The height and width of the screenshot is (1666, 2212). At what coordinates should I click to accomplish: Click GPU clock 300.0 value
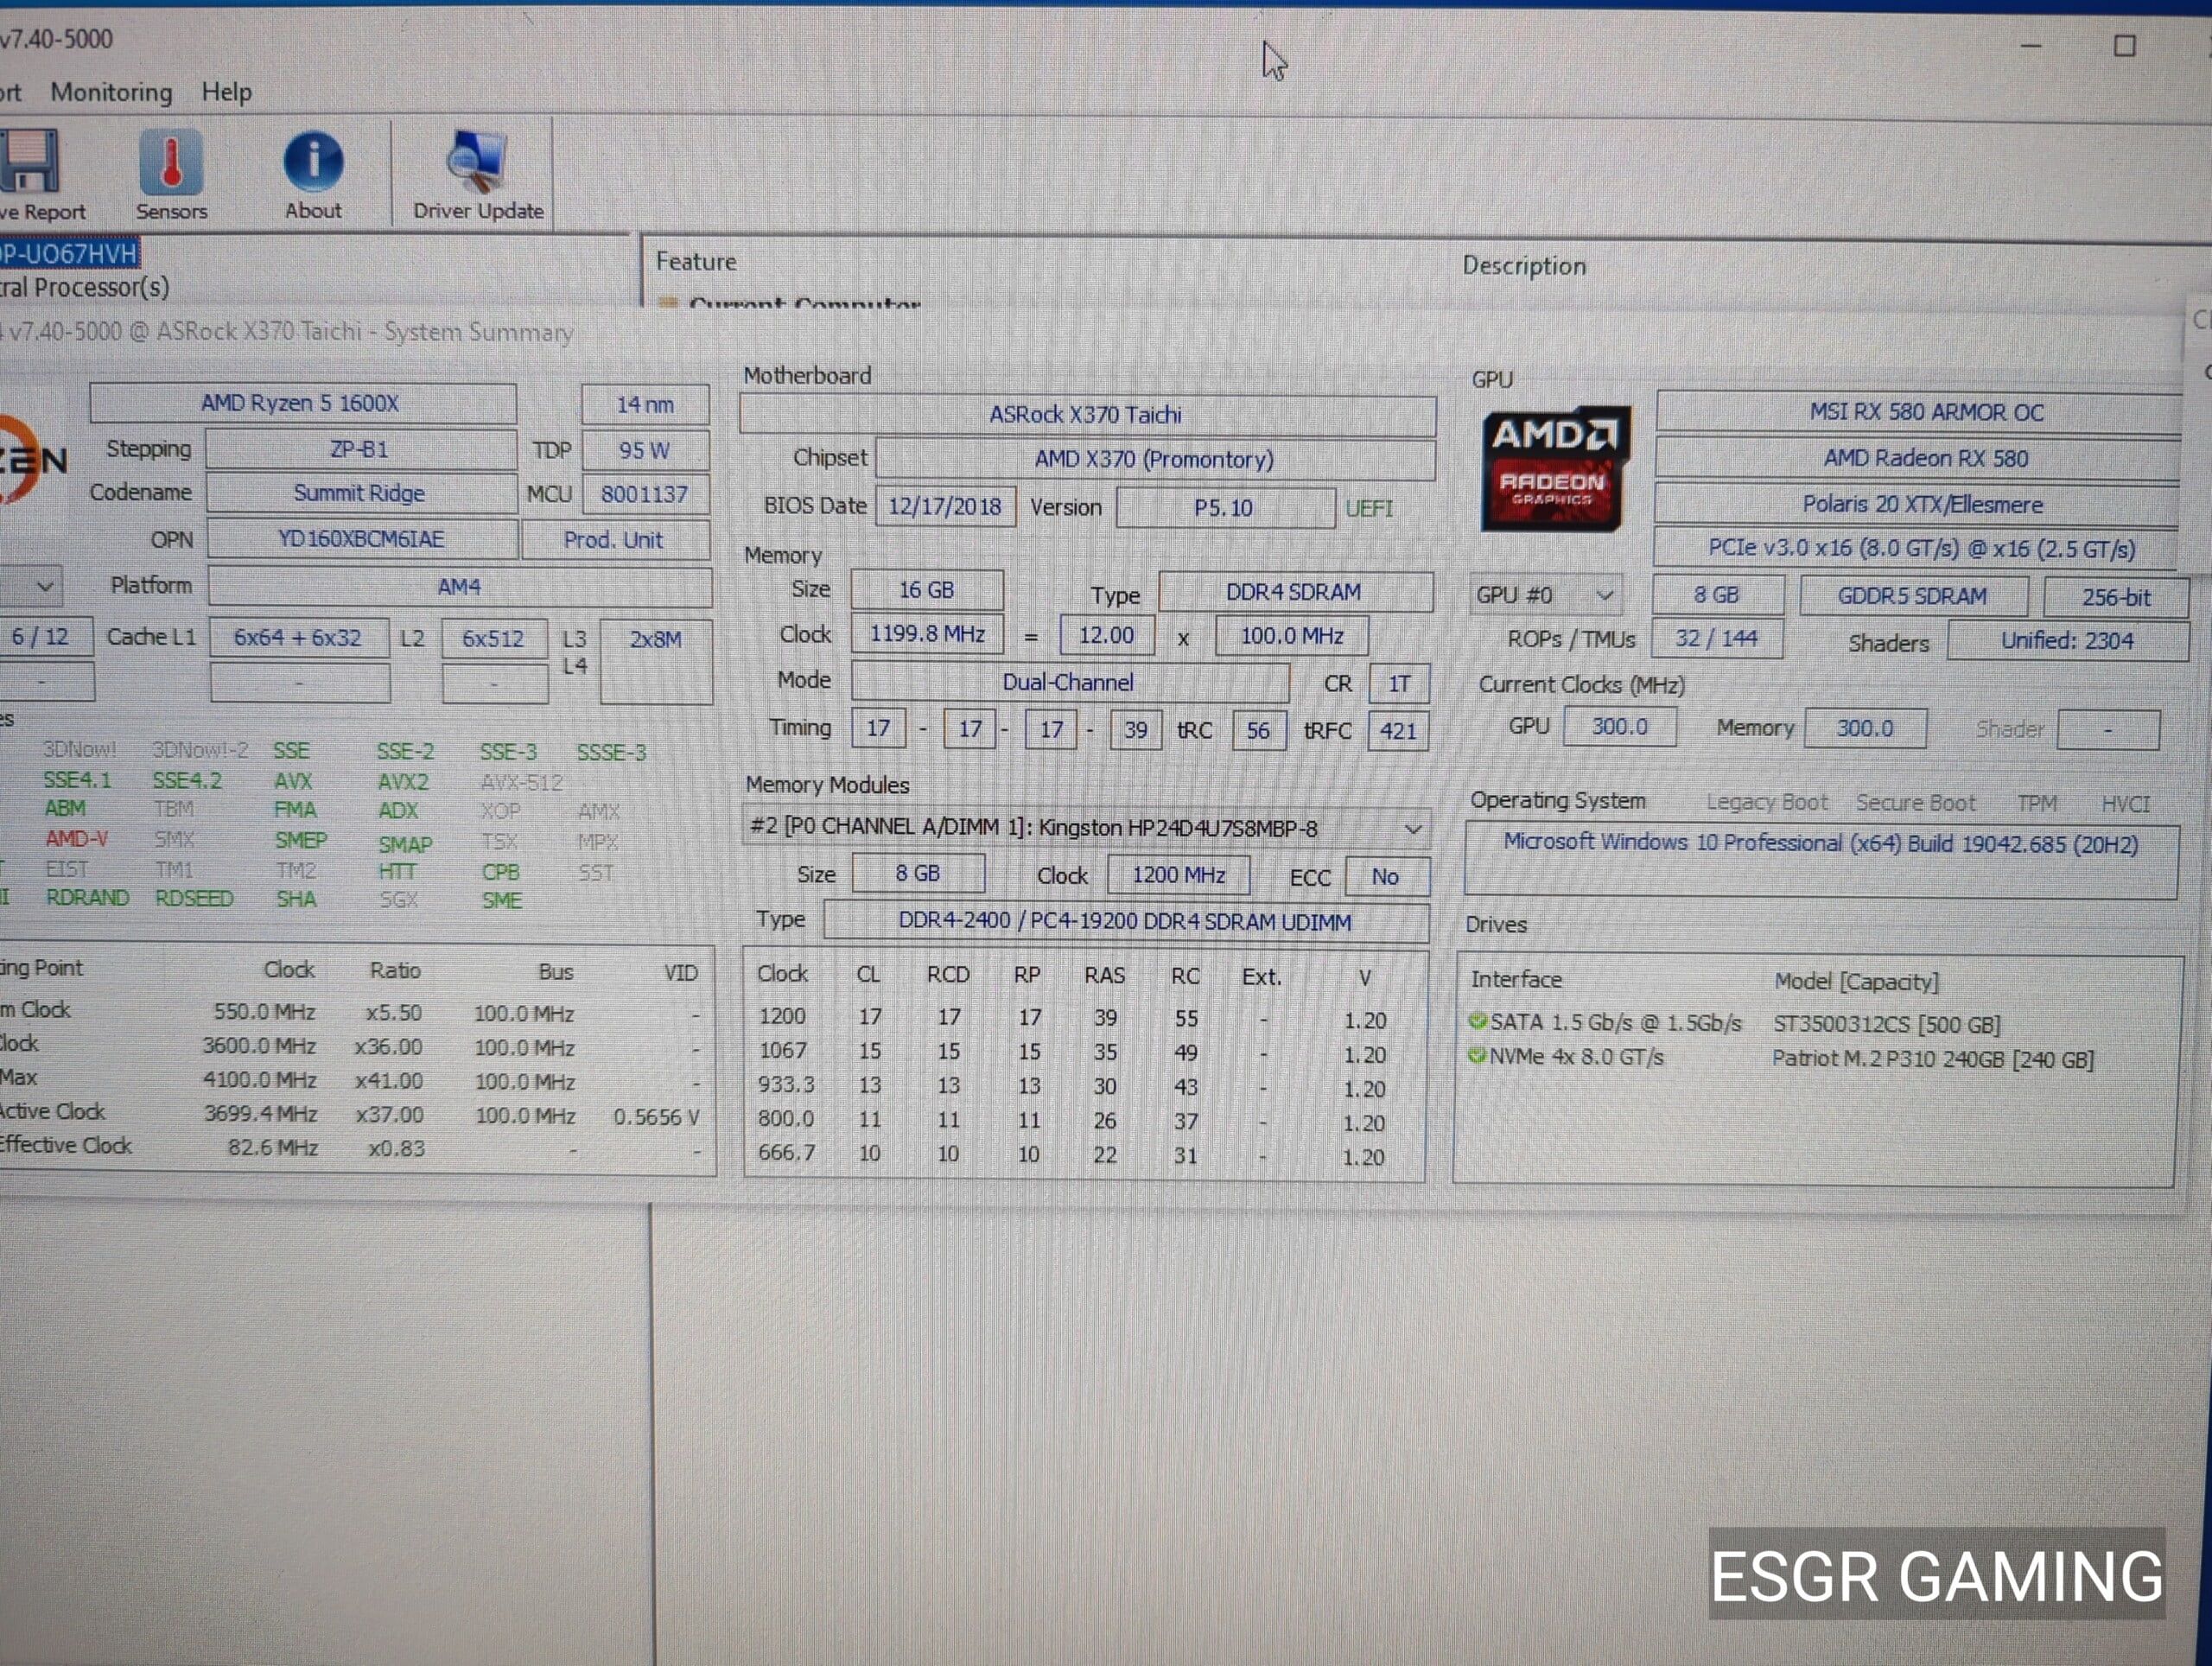tap(1620, 727)
